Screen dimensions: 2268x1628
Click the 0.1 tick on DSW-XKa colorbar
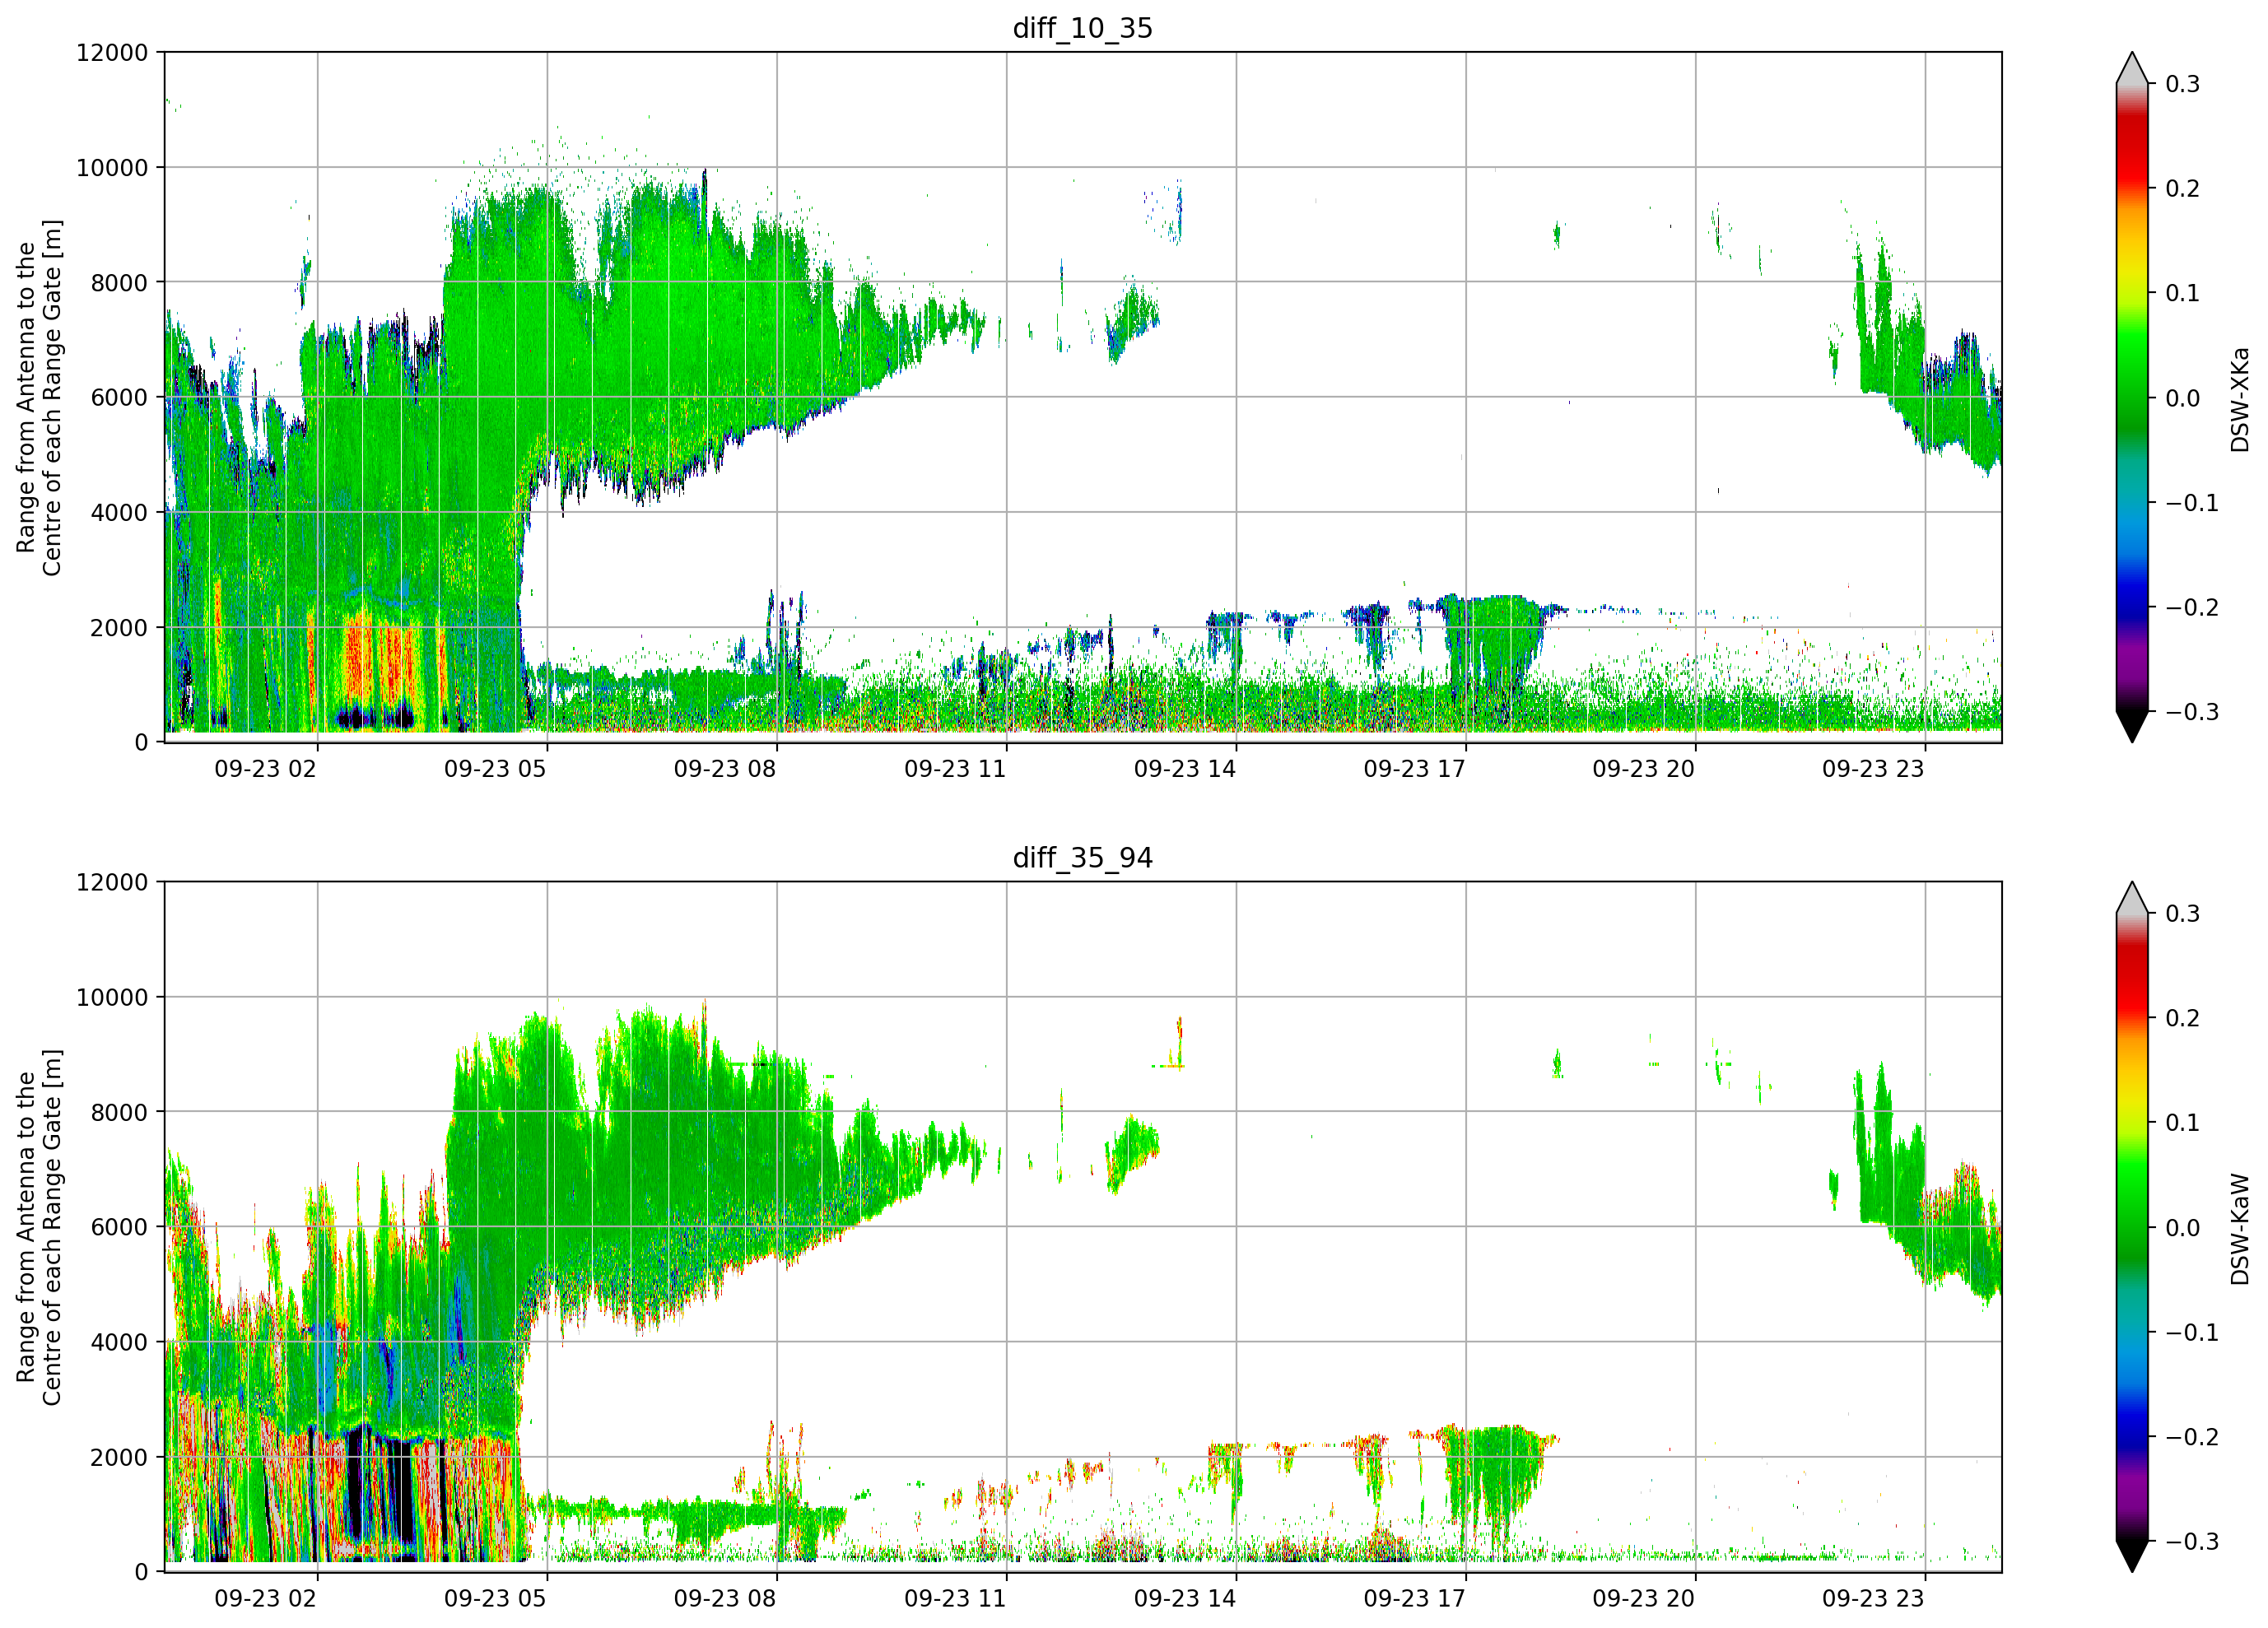[2183, 294]
